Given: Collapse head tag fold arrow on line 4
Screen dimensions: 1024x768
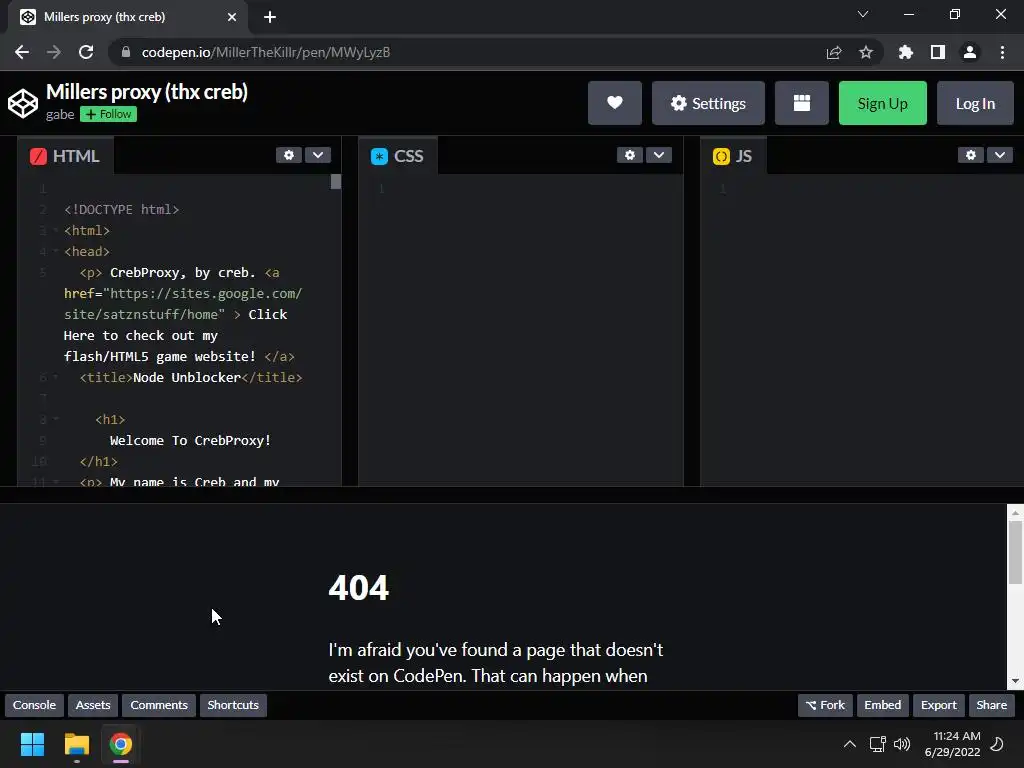Looking at the screenshot, I should coord(56,251).
